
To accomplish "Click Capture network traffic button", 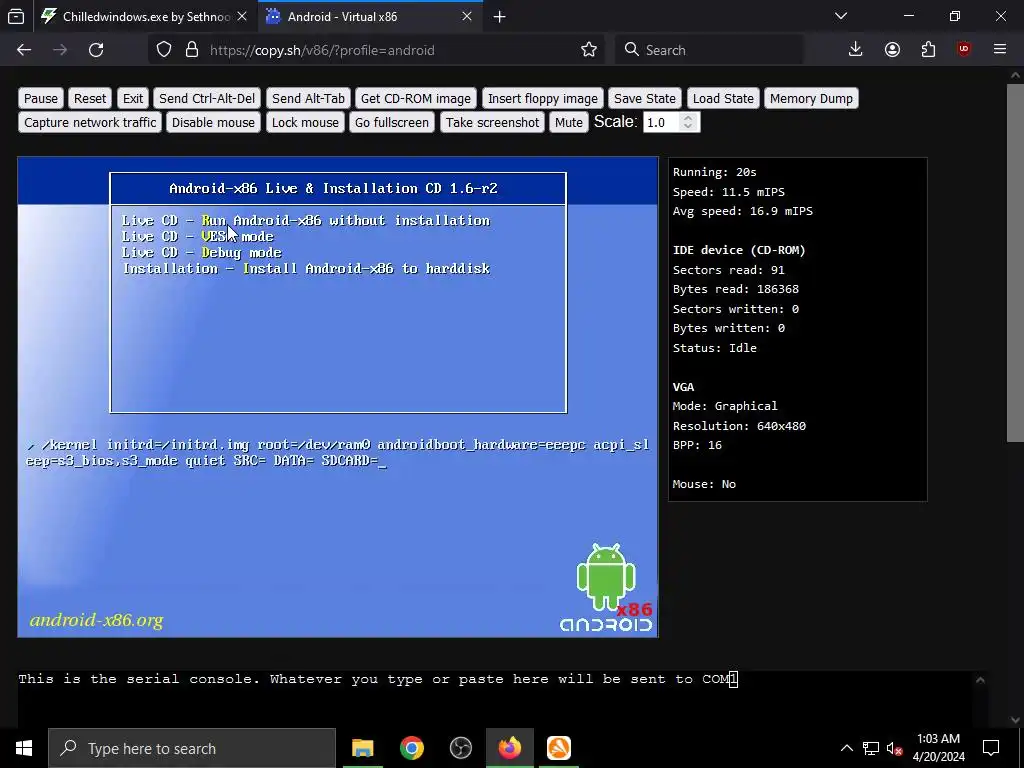I will pyautogui.click(x=90, y=123).
